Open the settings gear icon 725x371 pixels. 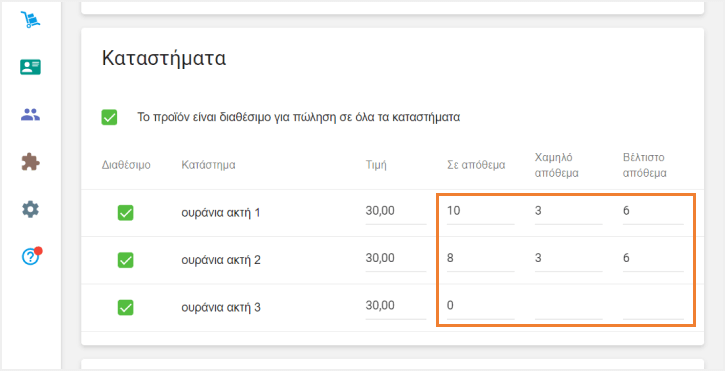(31, 210)
